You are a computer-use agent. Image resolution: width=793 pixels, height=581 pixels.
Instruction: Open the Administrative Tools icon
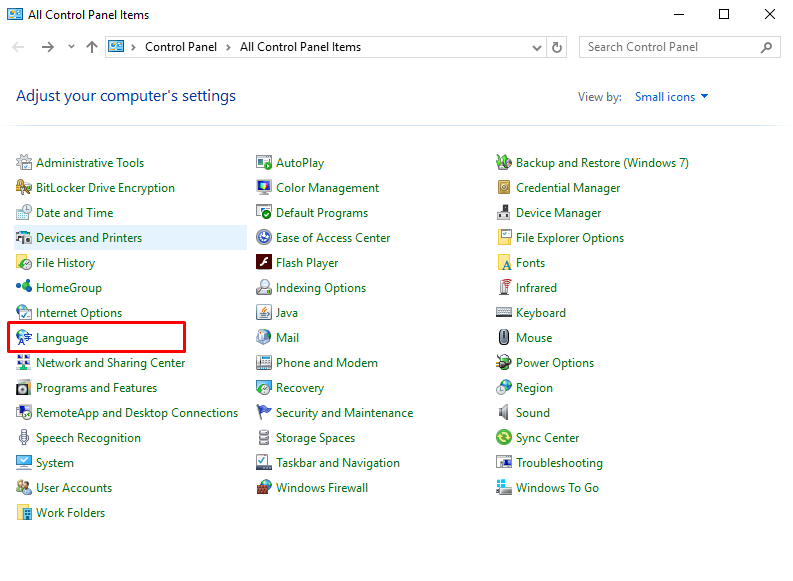tap(24, 162)
